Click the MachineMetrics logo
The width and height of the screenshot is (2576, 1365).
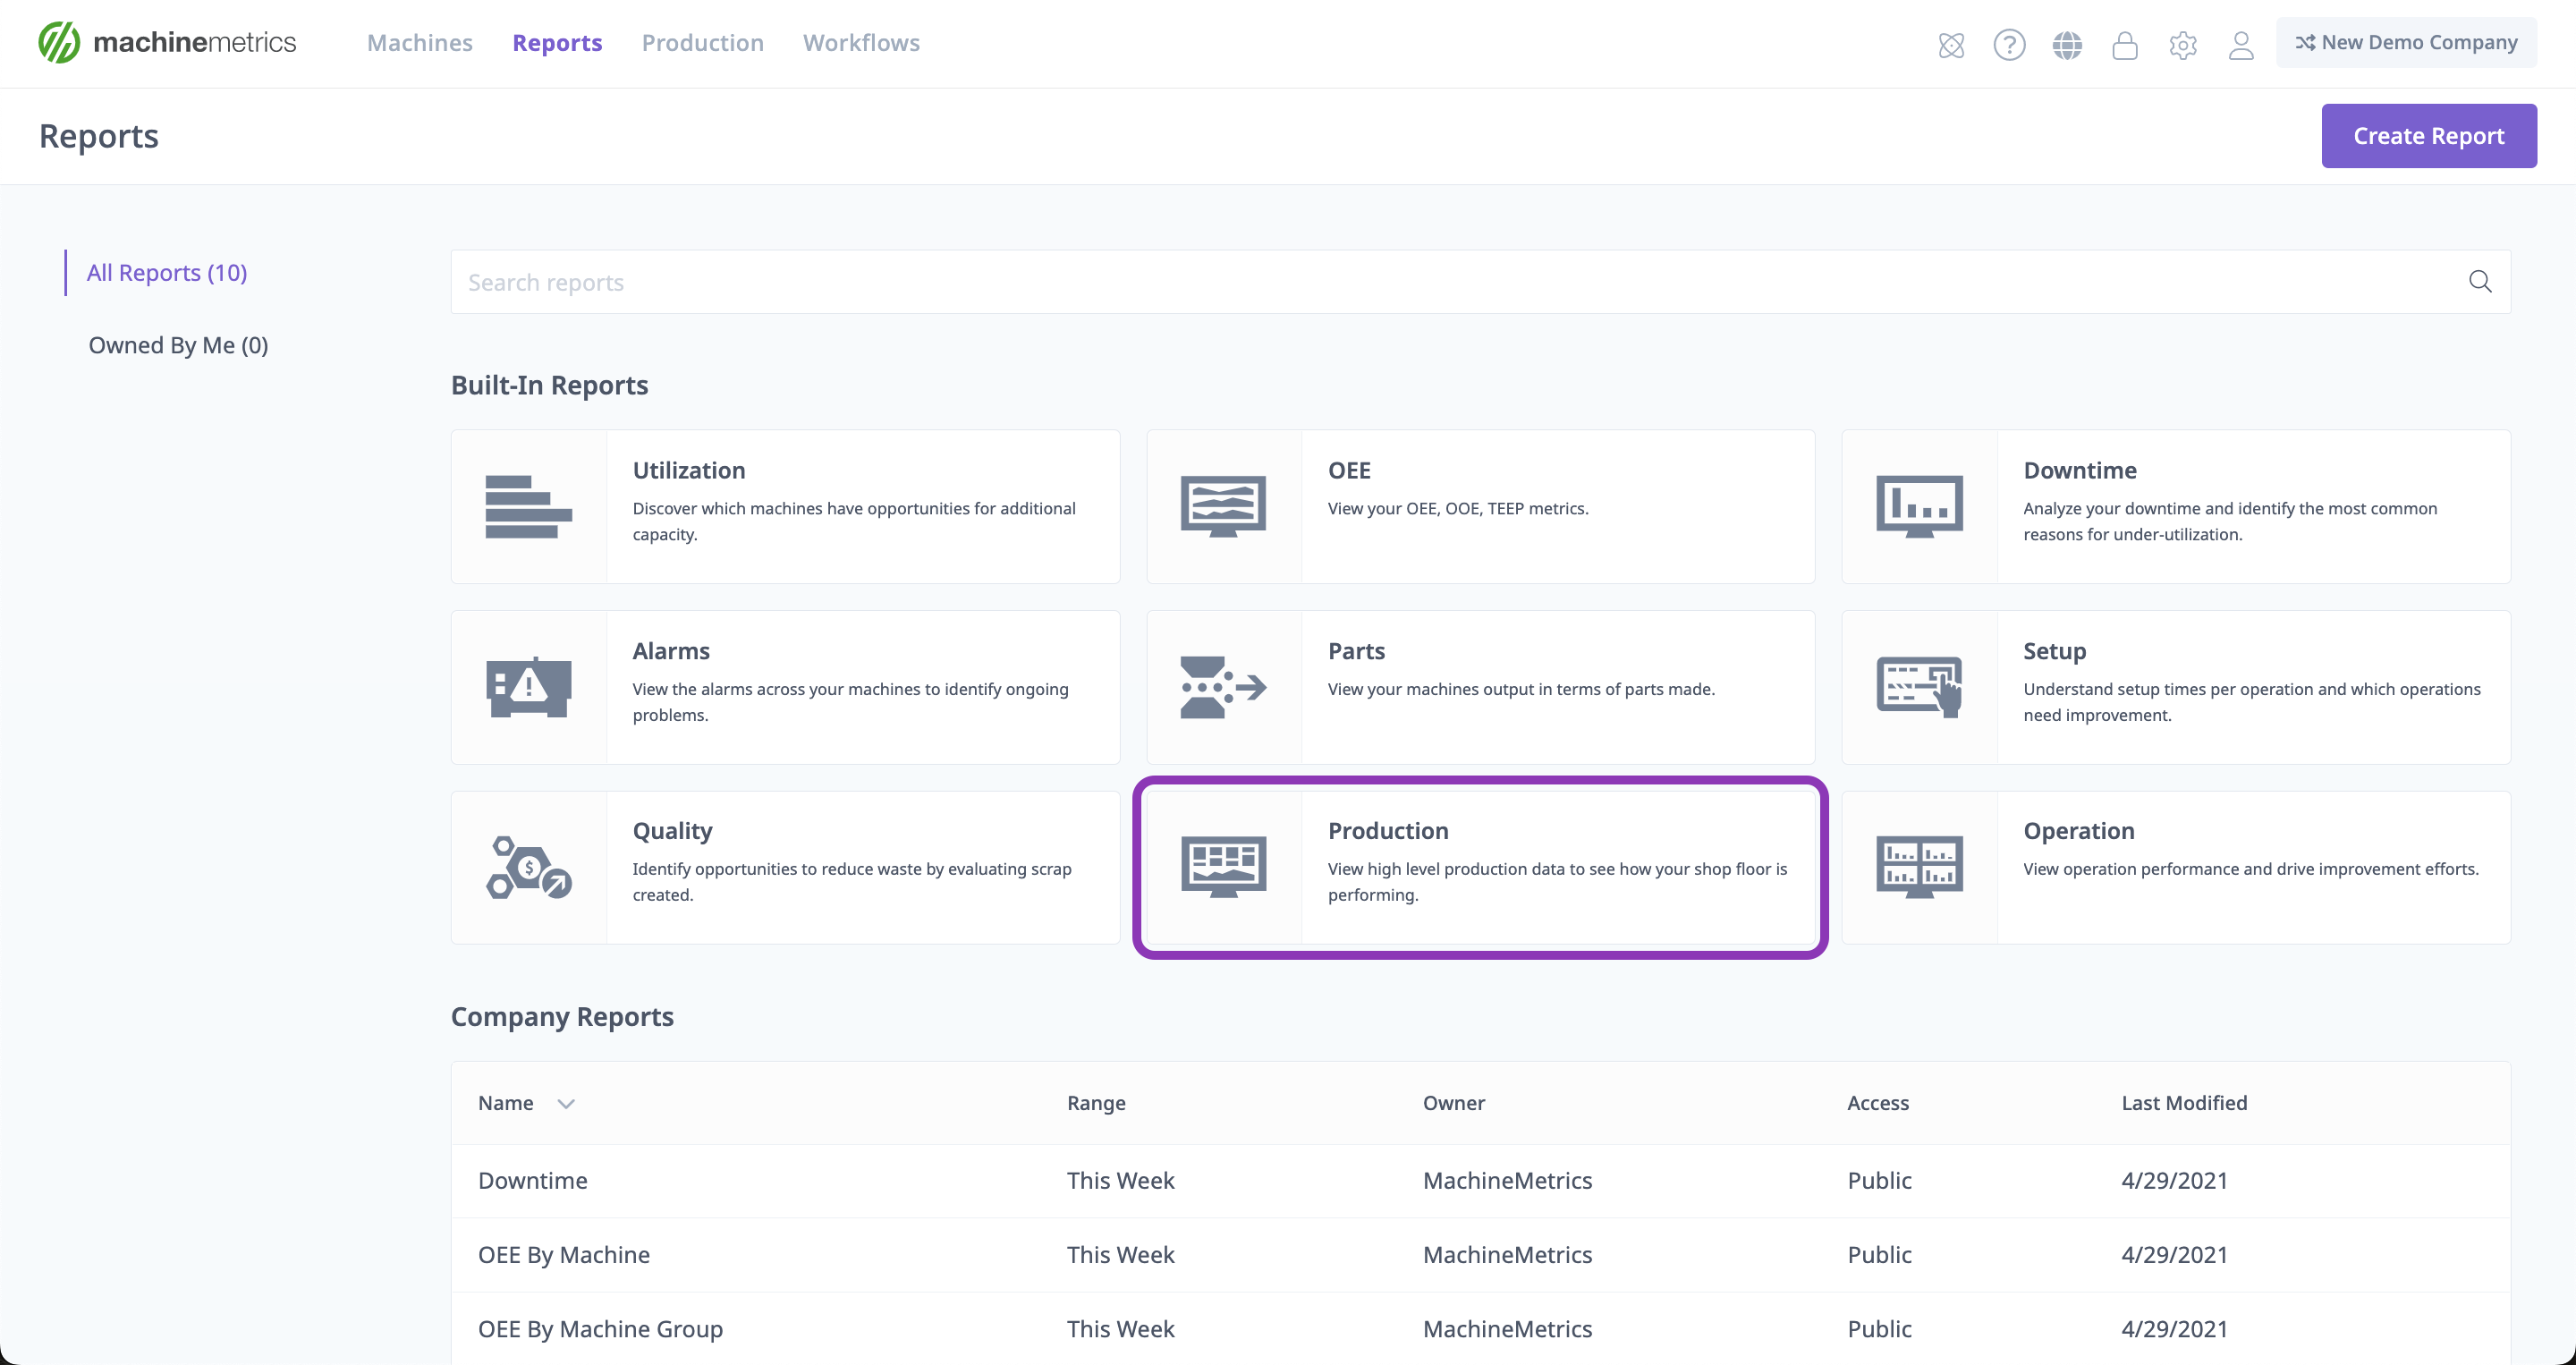(167, 43)
